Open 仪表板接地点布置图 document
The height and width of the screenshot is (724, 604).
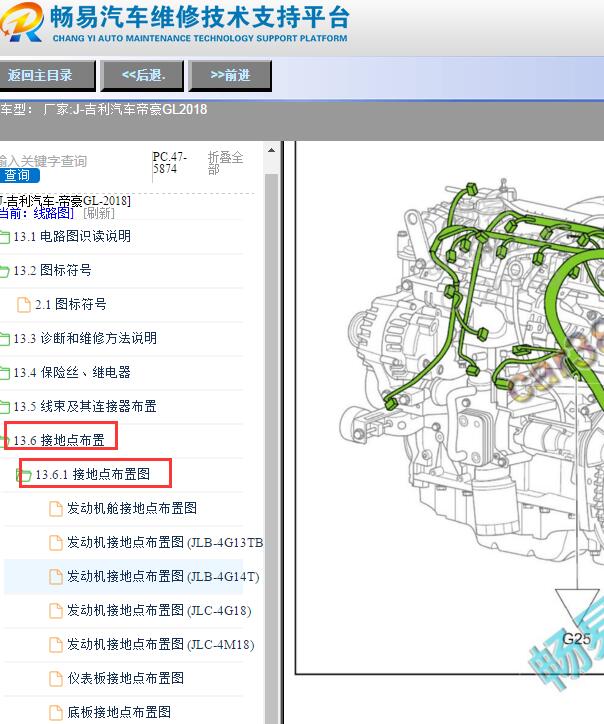126,678
